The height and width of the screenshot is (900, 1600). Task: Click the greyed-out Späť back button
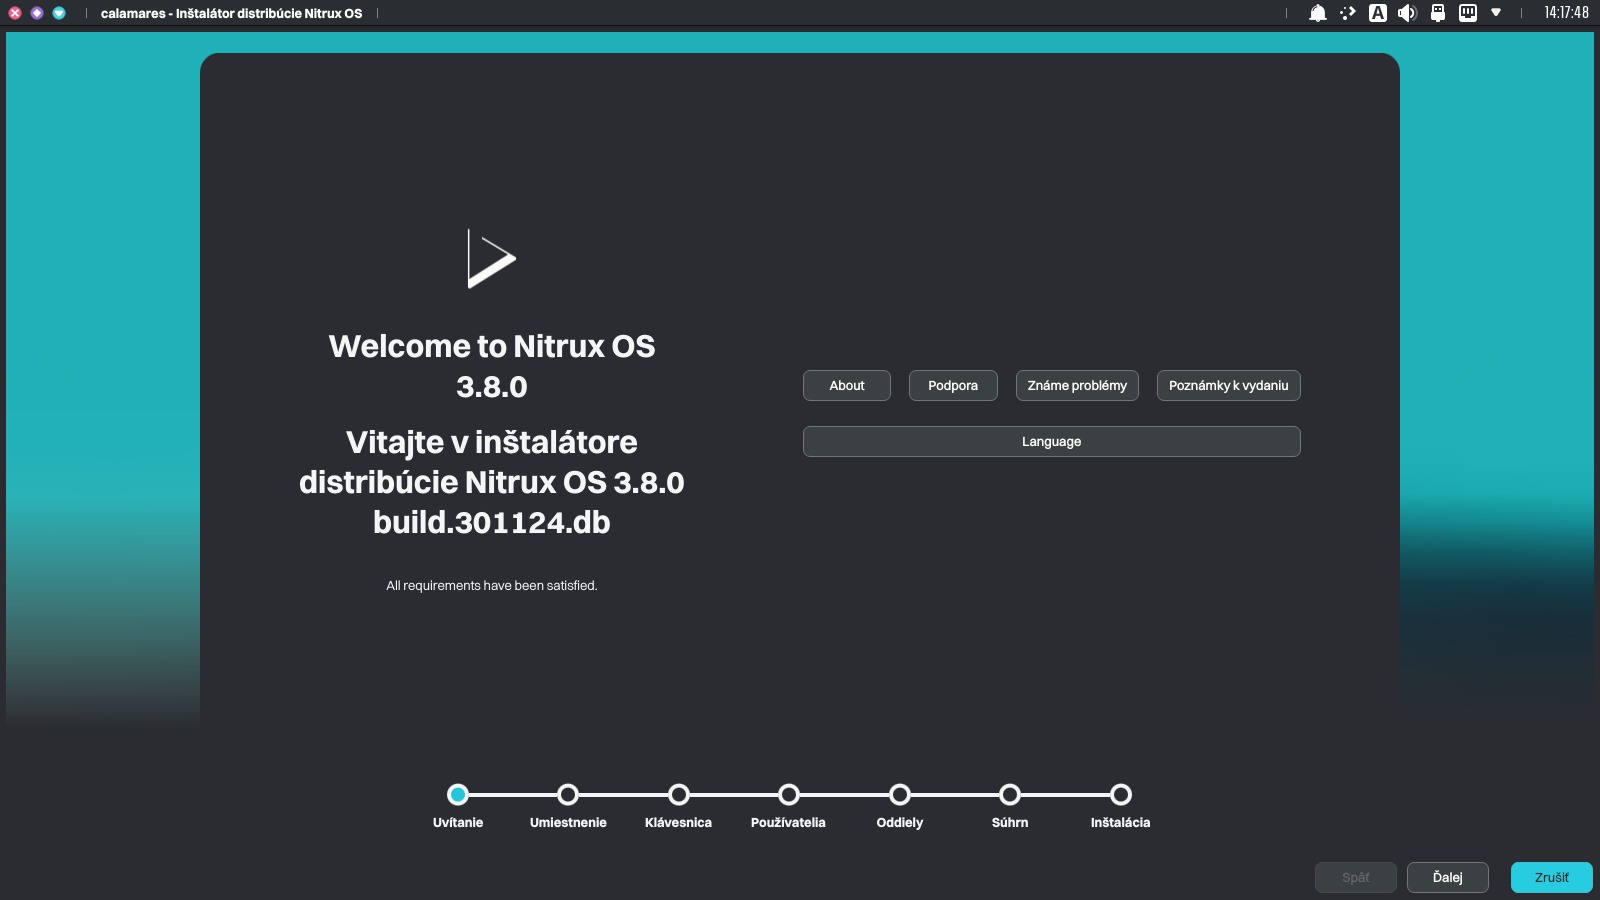[x=1356, y=877]
